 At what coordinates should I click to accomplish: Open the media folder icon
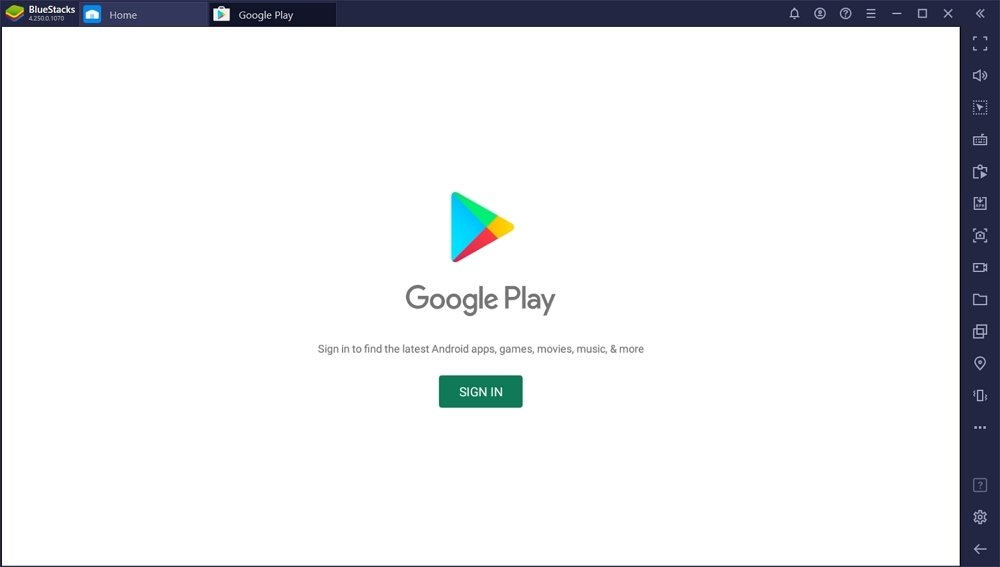(980, 299)
